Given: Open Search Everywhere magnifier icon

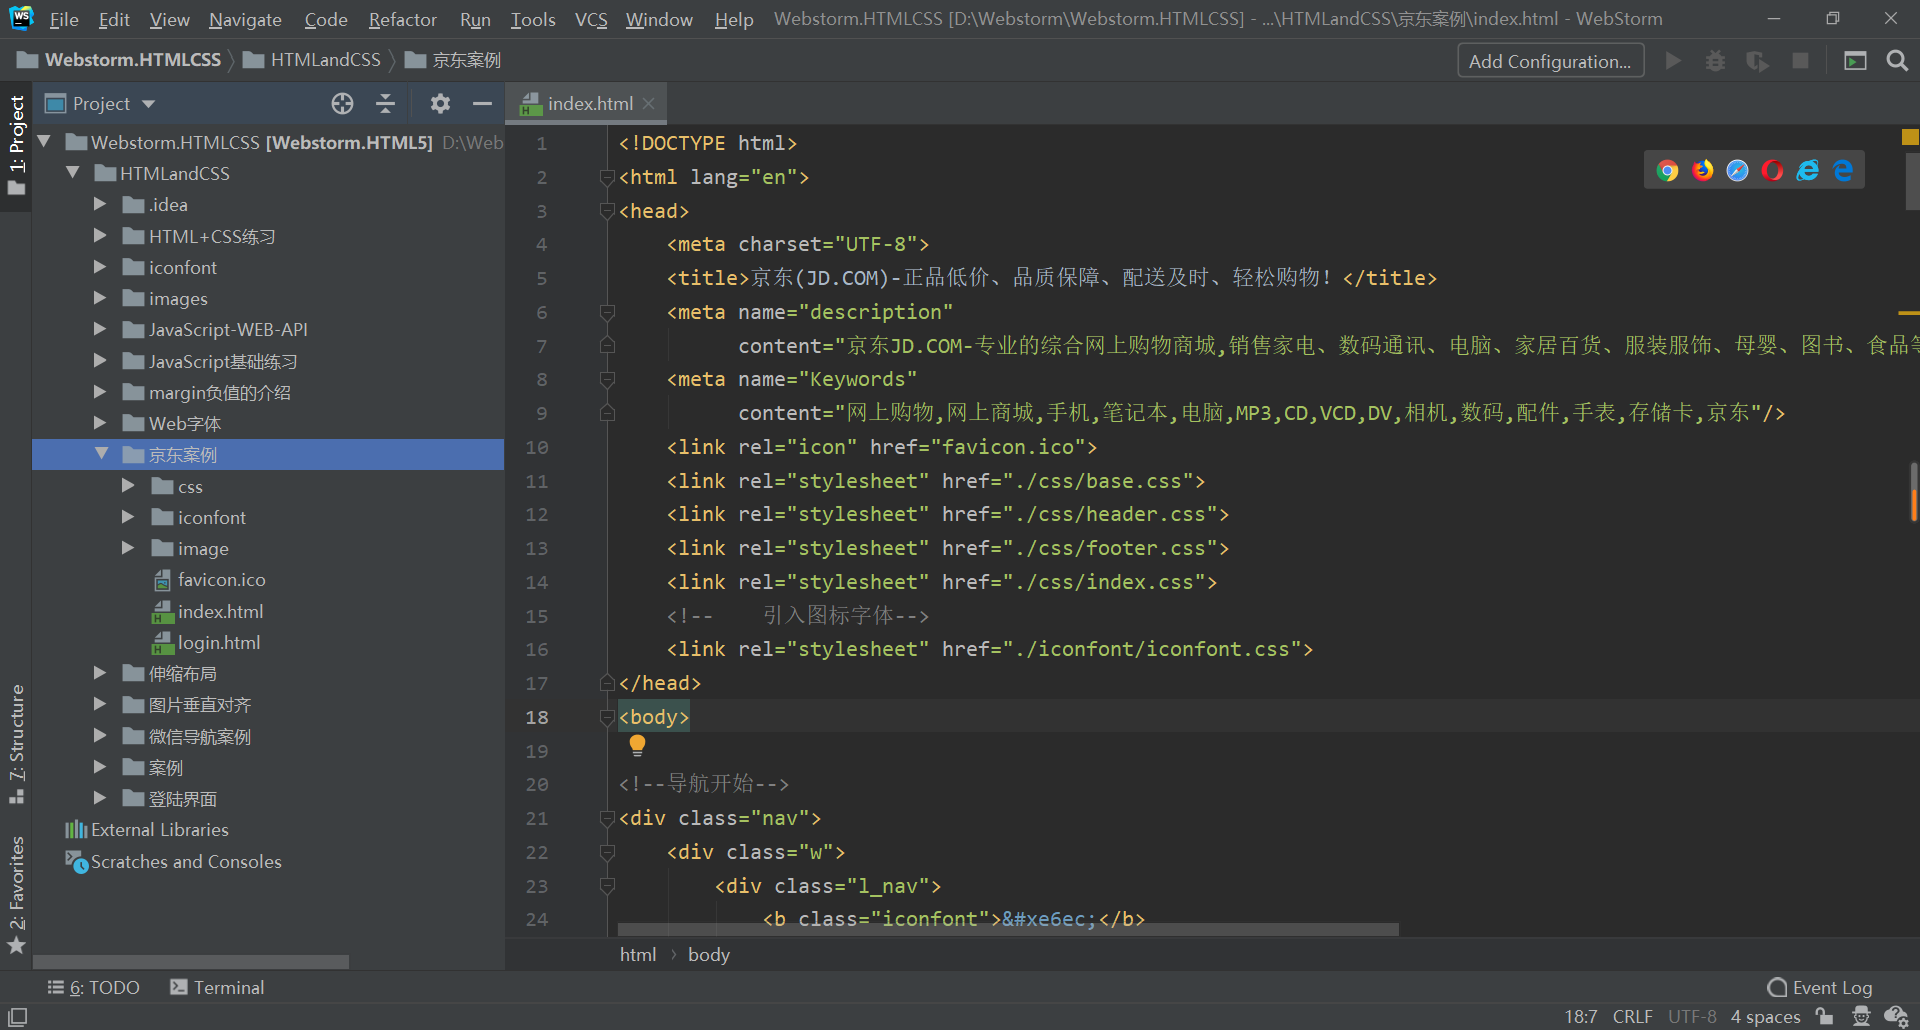Looking at the screenshot, I should pos(1897,61).
